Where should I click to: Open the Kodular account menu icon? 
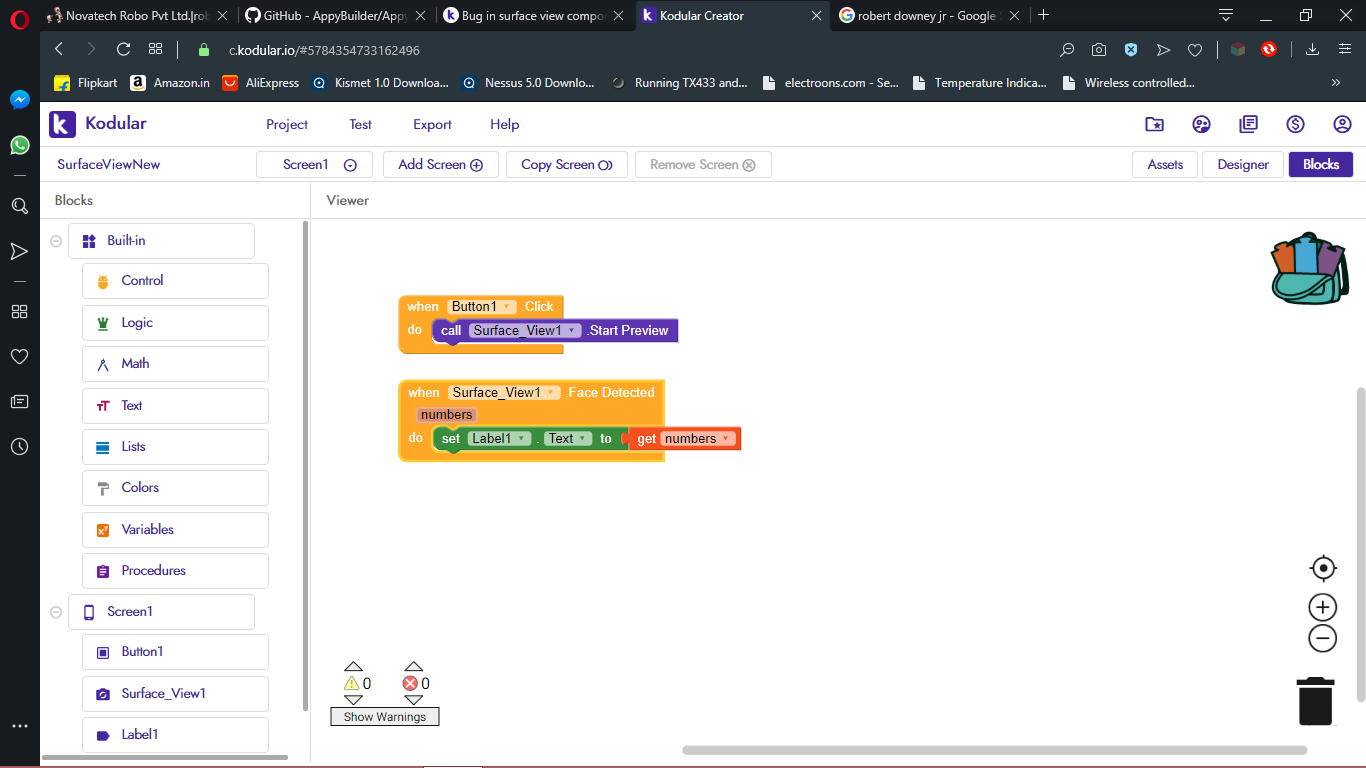(1342, 124)
